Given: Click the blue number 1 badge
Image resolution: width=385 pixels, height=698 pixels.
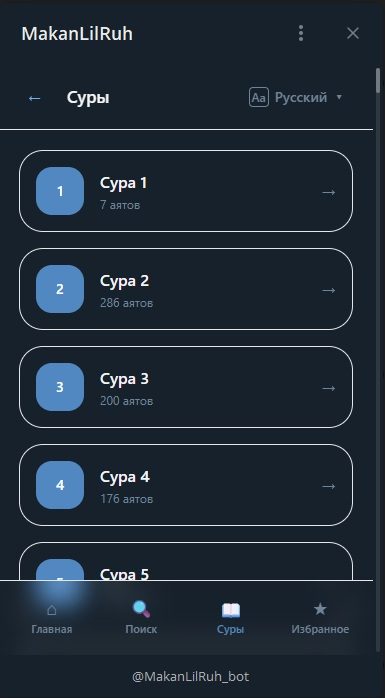Looking at the screenshot, I should tap(60, 191).
